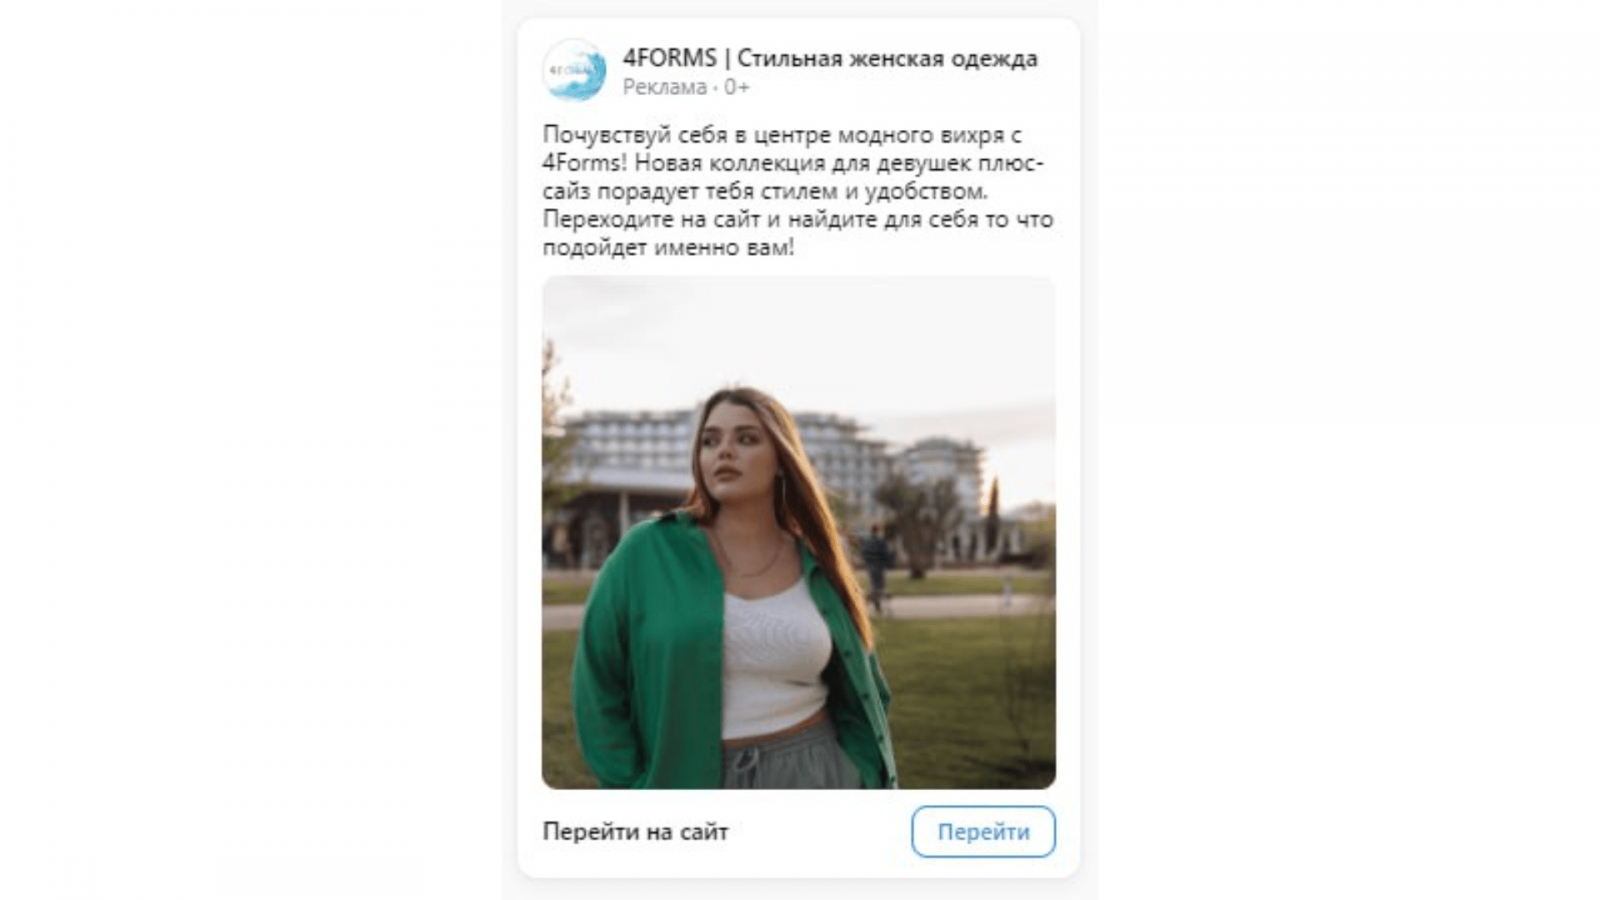The height and width of the screenshot is (900, 1600).
Task: Click the last text line "подойдет именно вам!"
Action: [668, 247]
